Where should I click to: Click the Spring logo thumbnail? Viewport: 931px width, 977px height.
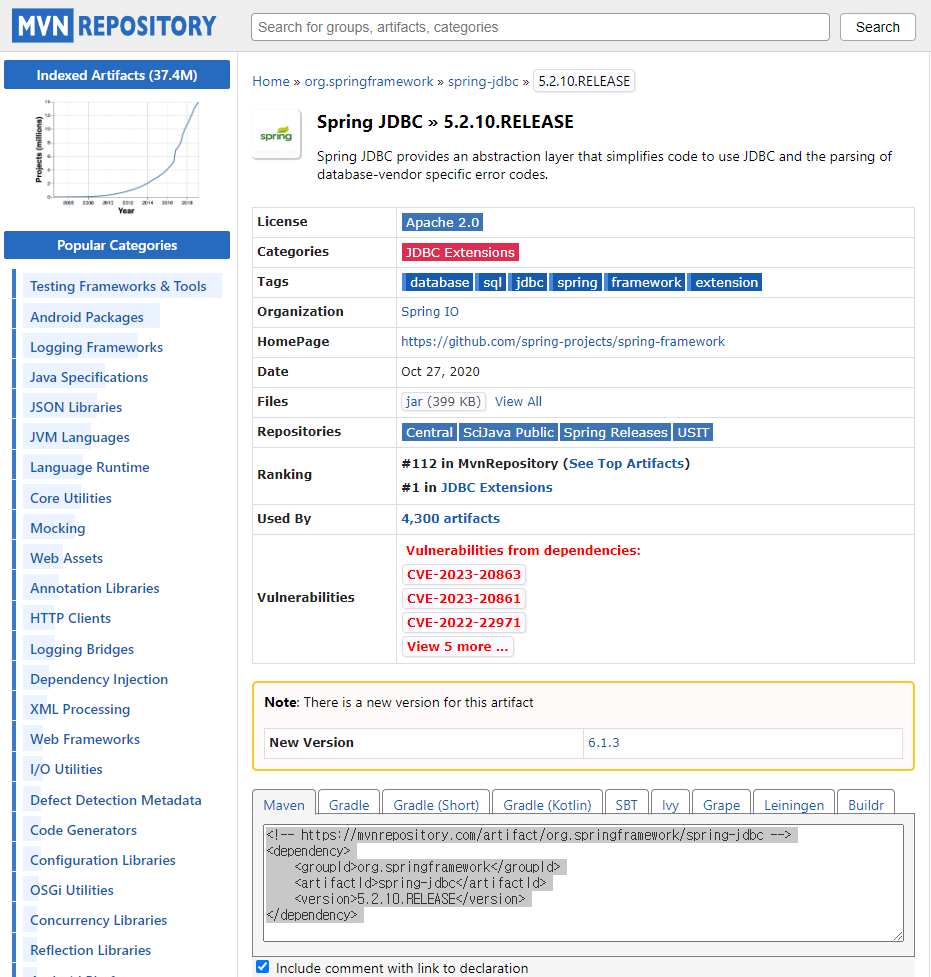pos(276,135)
